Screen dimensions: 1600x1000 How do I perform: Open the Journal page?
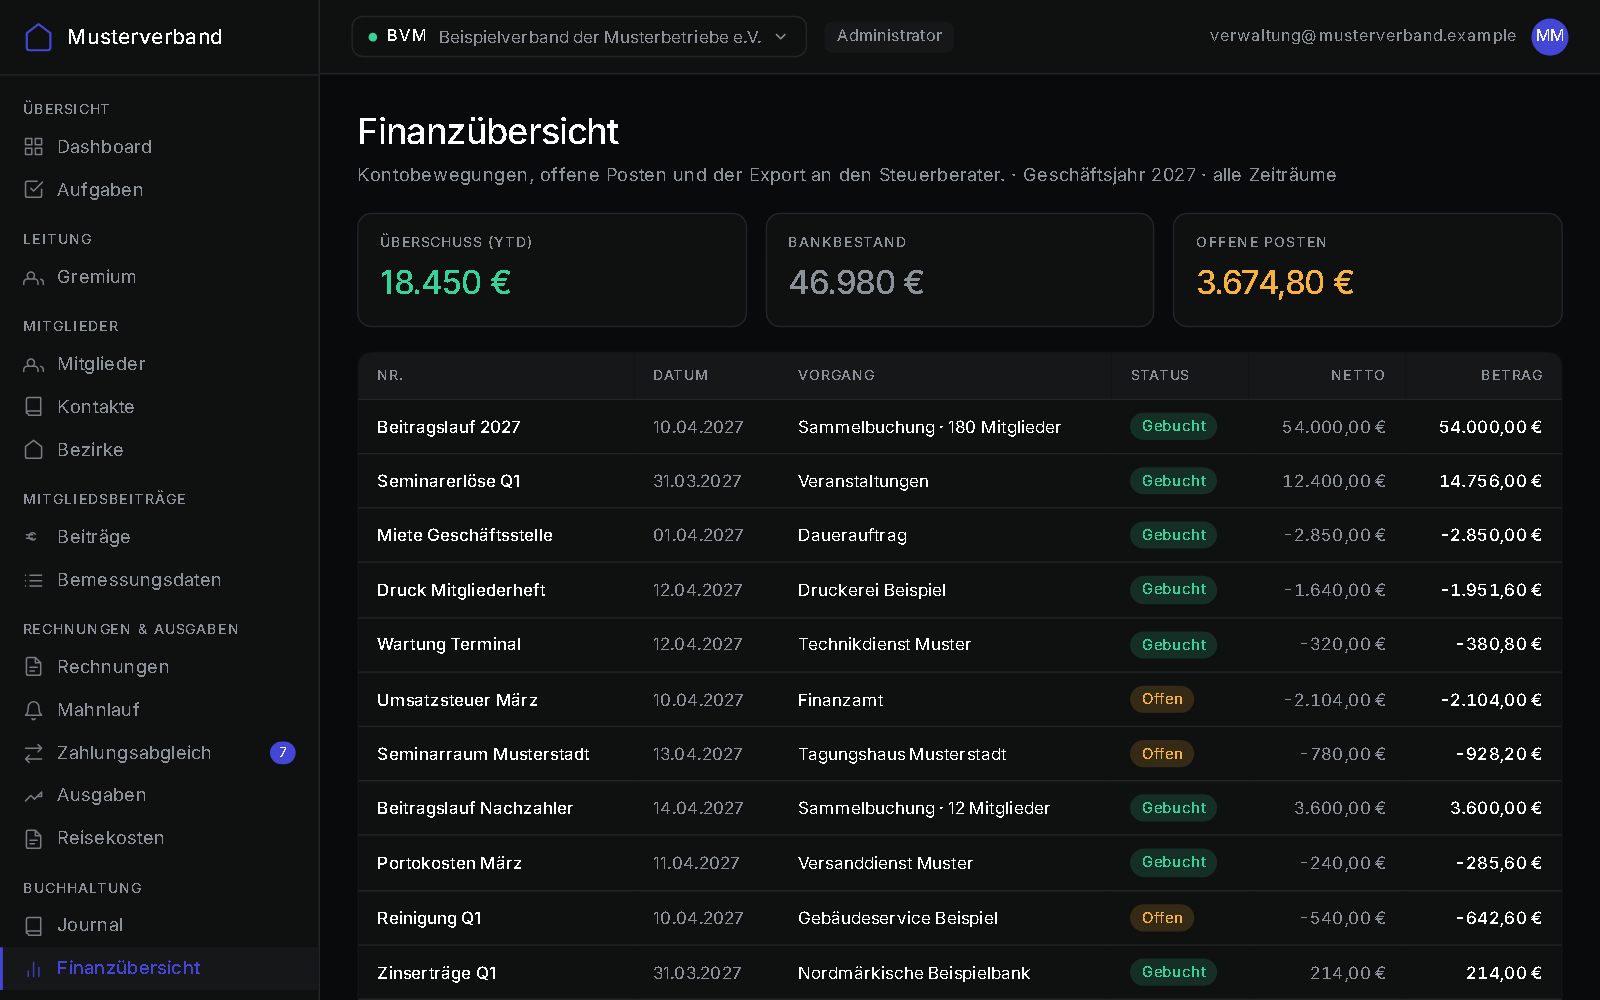click(160, 925)
